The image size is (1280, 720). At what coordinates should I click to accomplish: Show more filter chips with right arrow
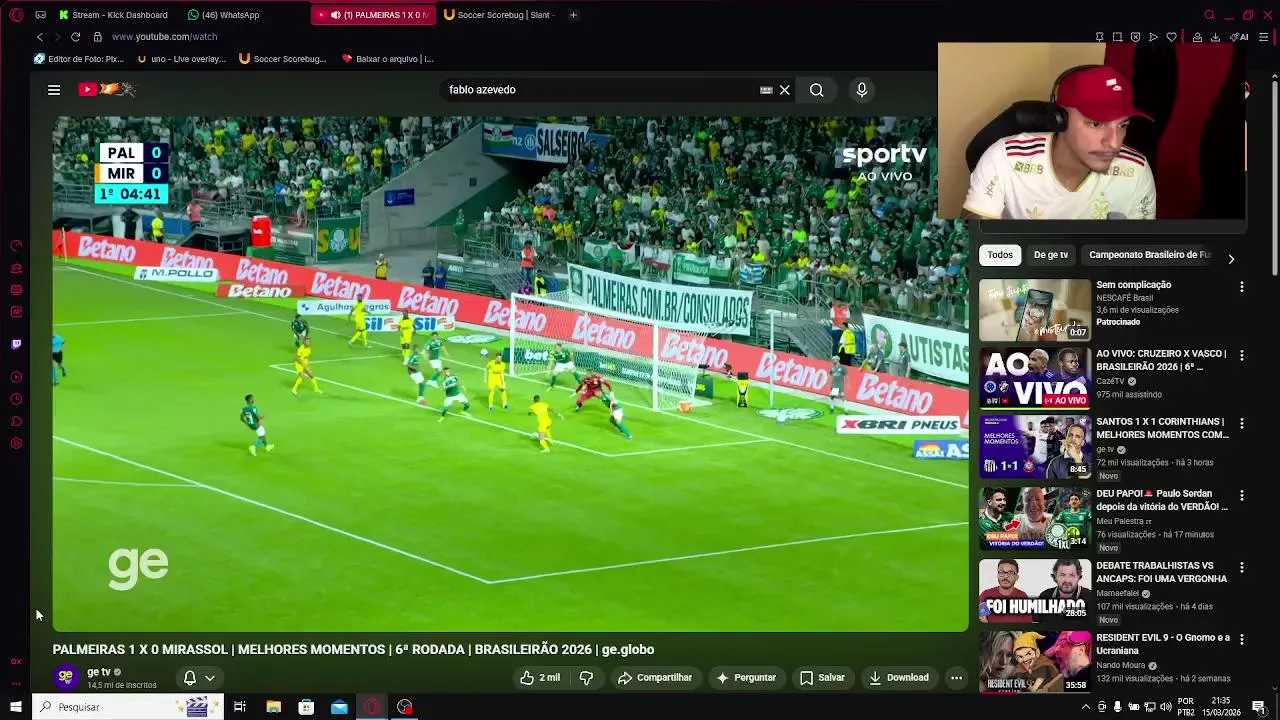[1231, 258]
